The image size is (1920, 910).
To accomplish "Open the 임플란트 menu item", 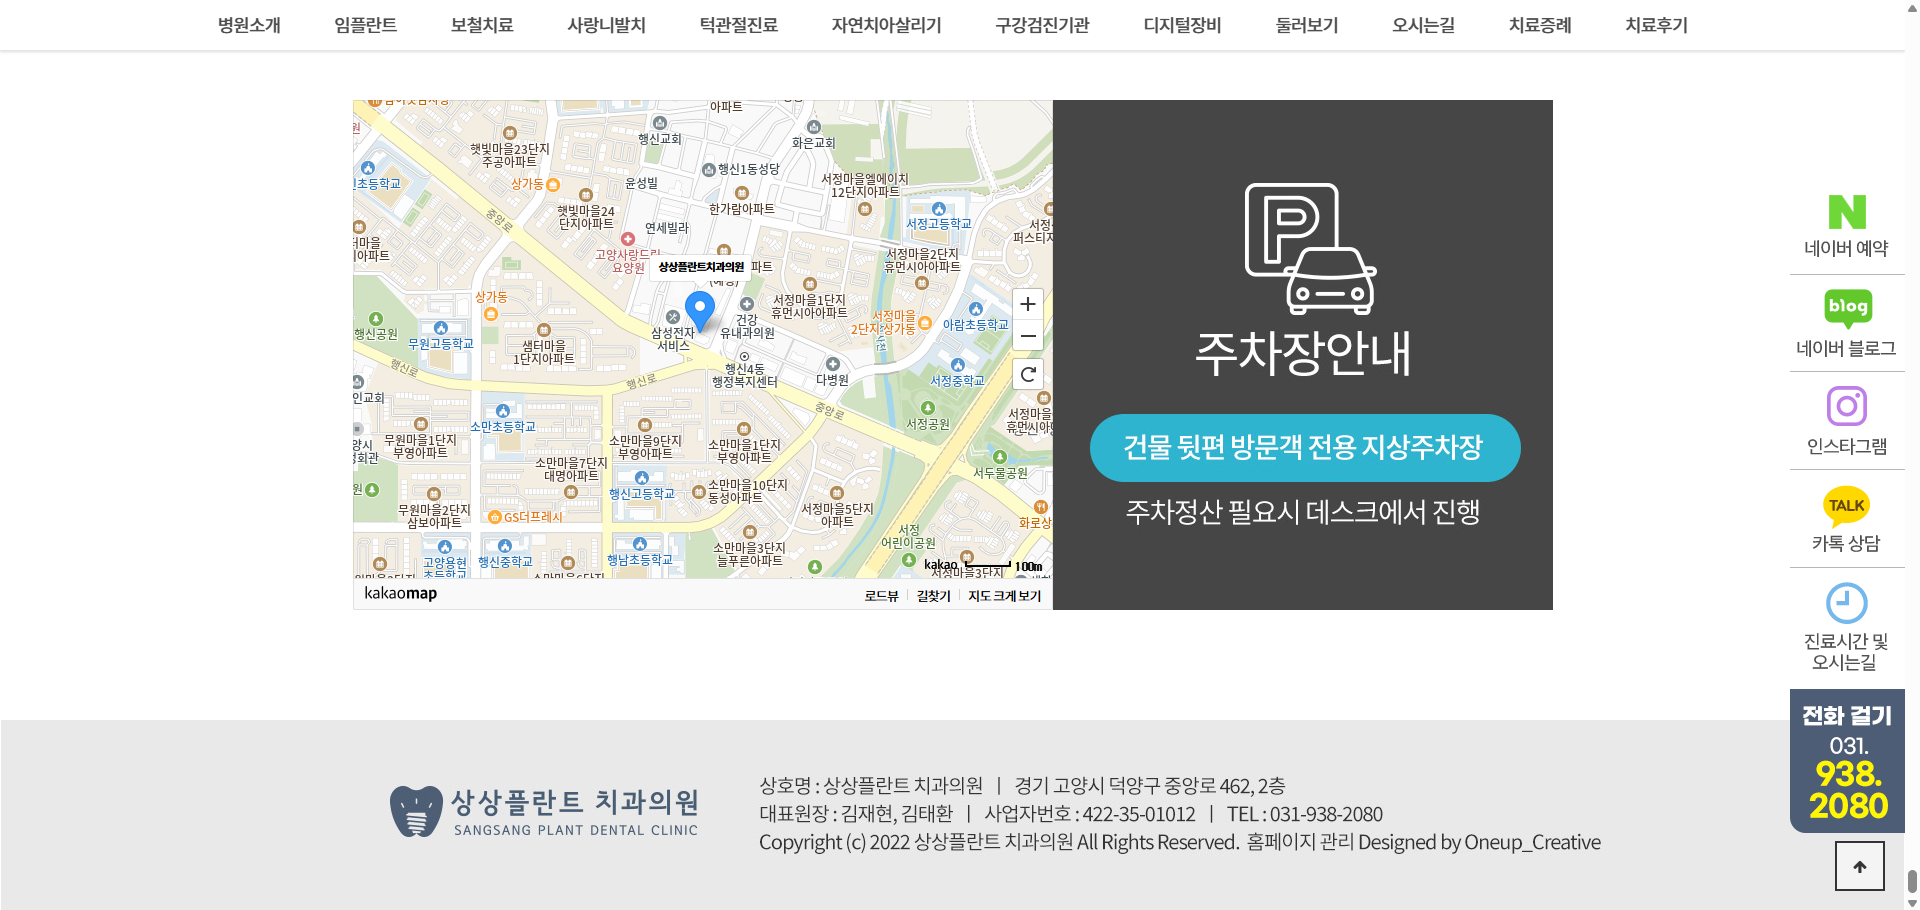I will (x=365, y=25).
